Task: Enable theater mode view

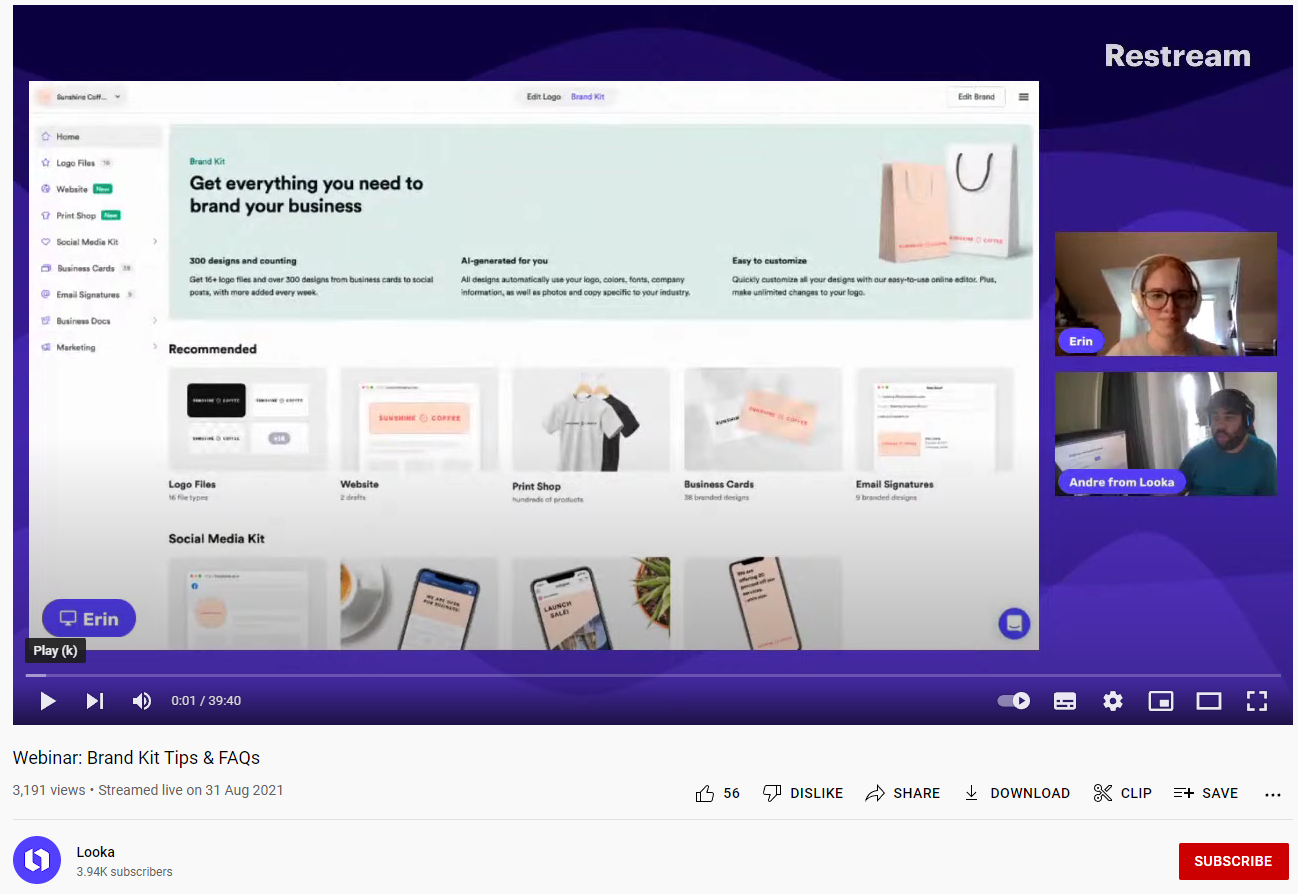Action: pyautogui.click(x=1209, y=701)
